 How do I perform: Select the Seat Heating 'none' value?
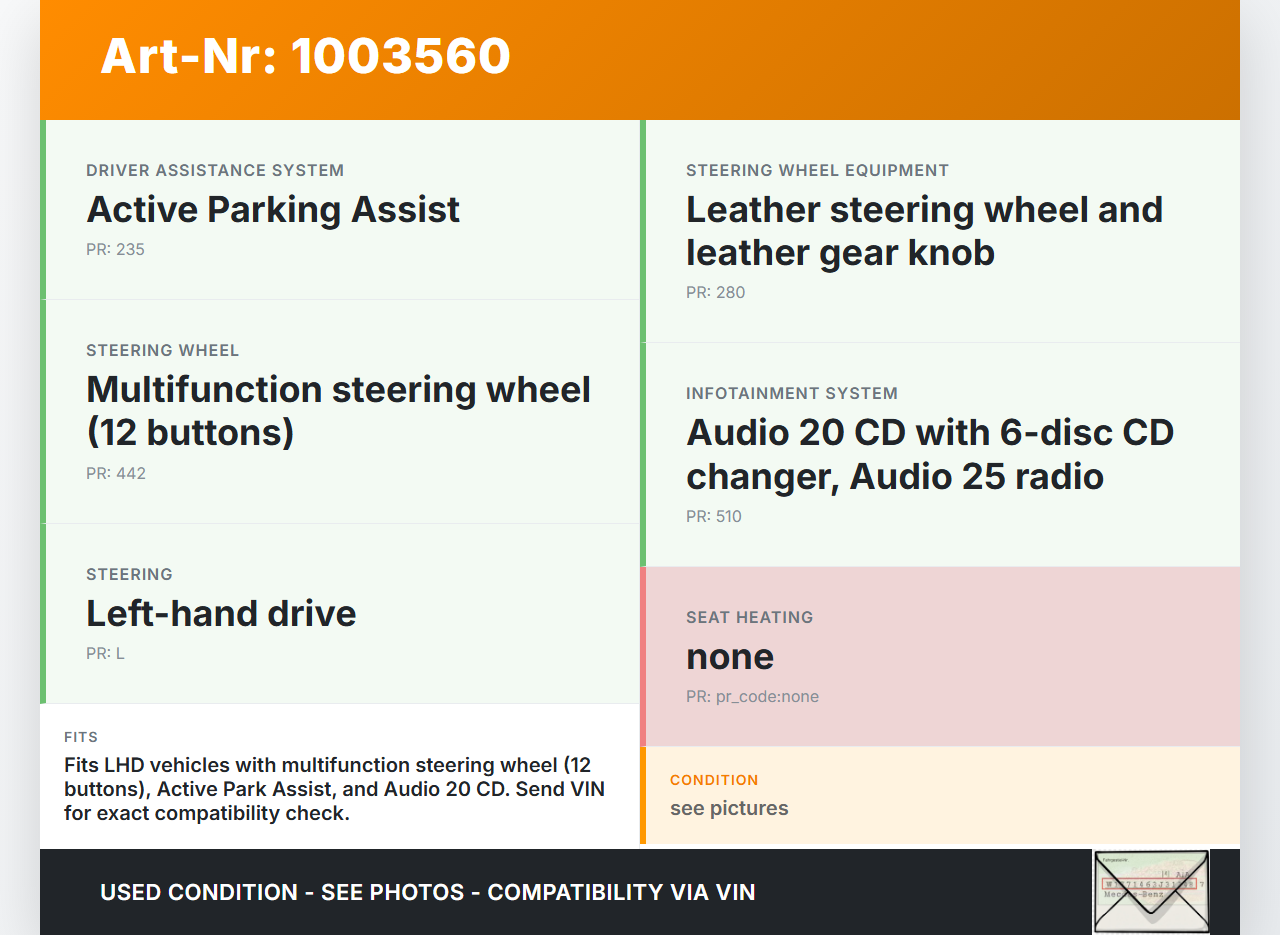coord(730,657)
